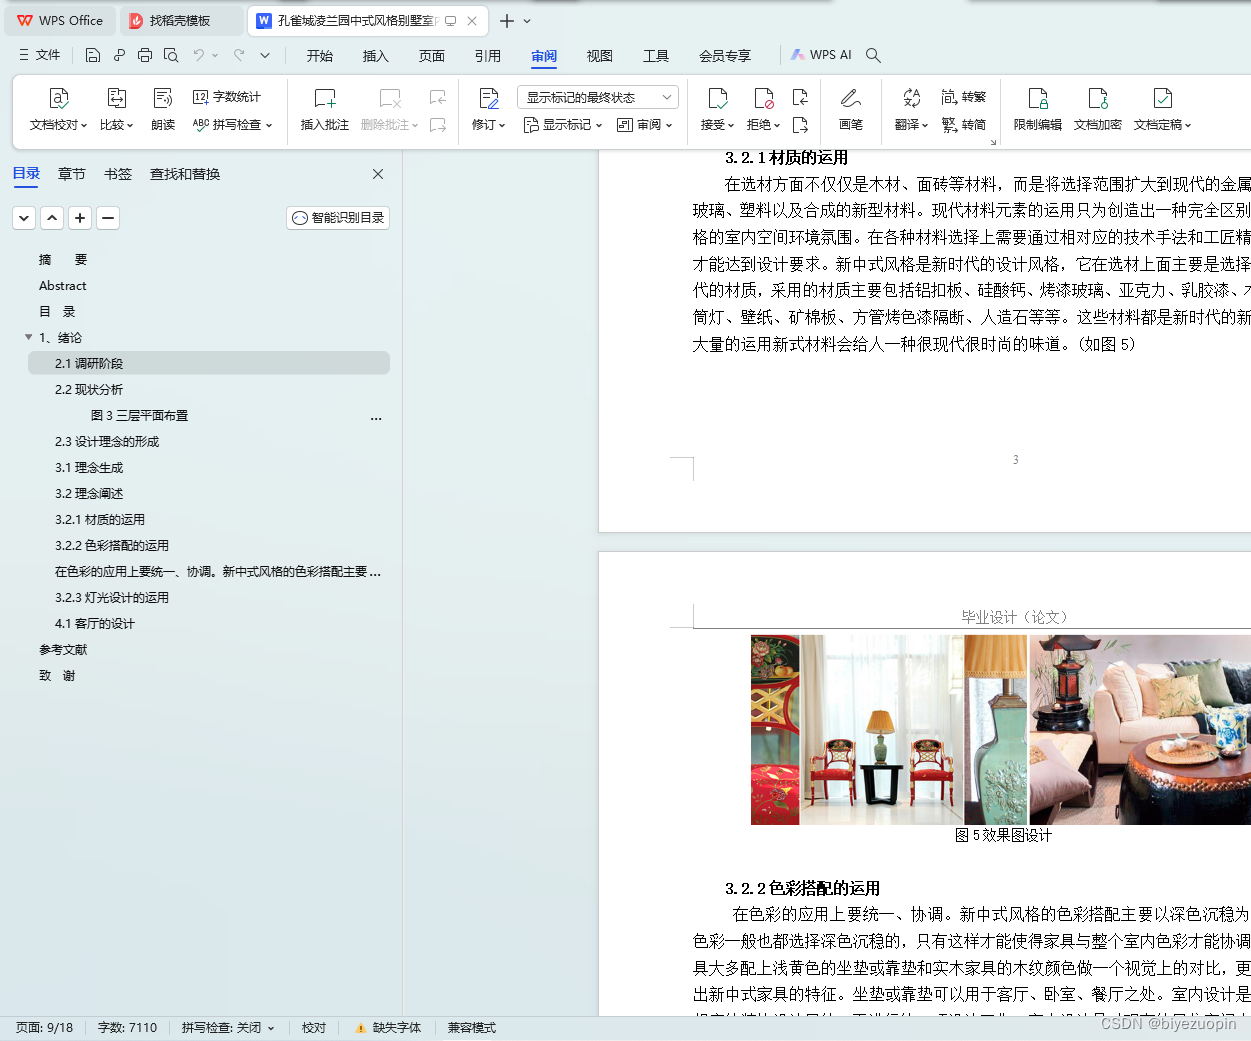Open print preview from quick toolbar
Viewport: 1251px width, 1041px height.
(171, 55)
